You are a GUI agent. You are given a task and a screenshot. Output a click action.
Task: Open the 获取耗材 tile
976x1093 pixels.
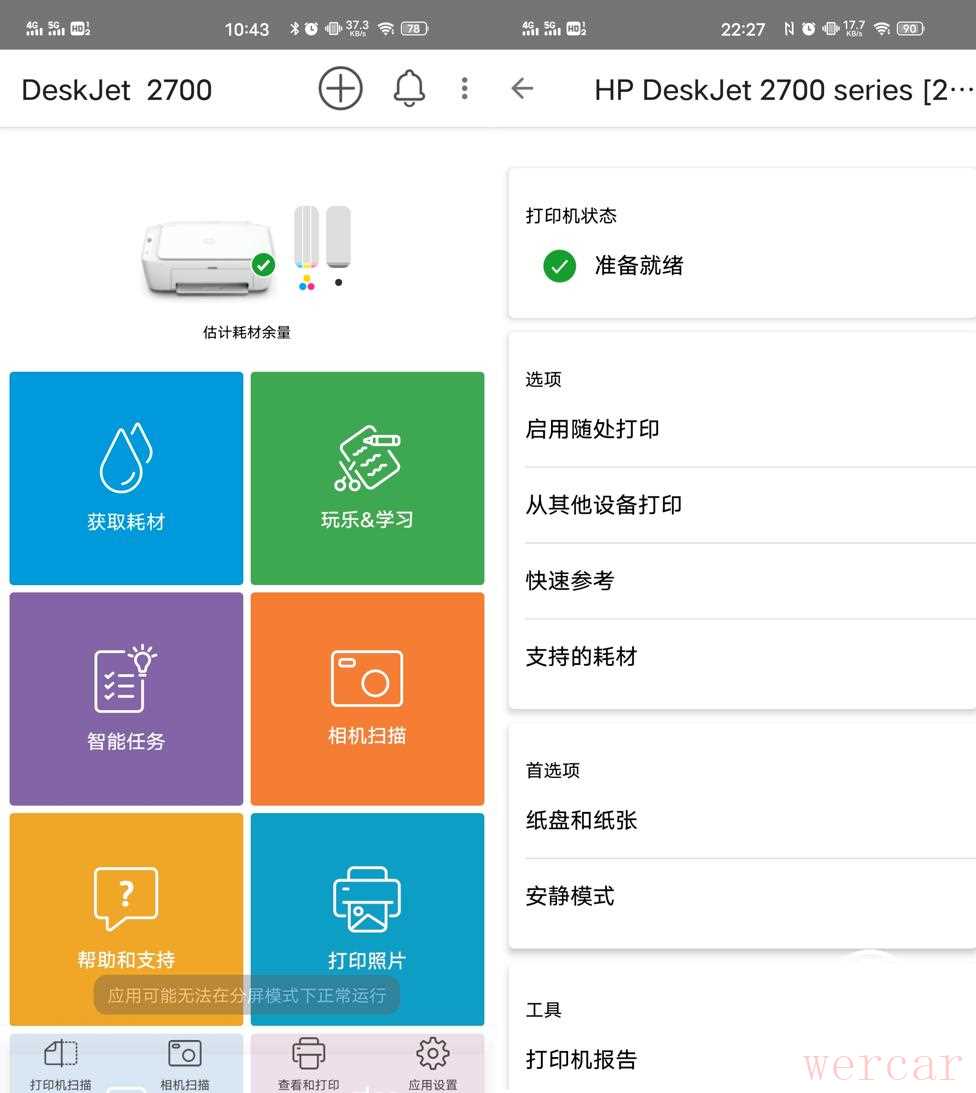(x=126, y=478)
